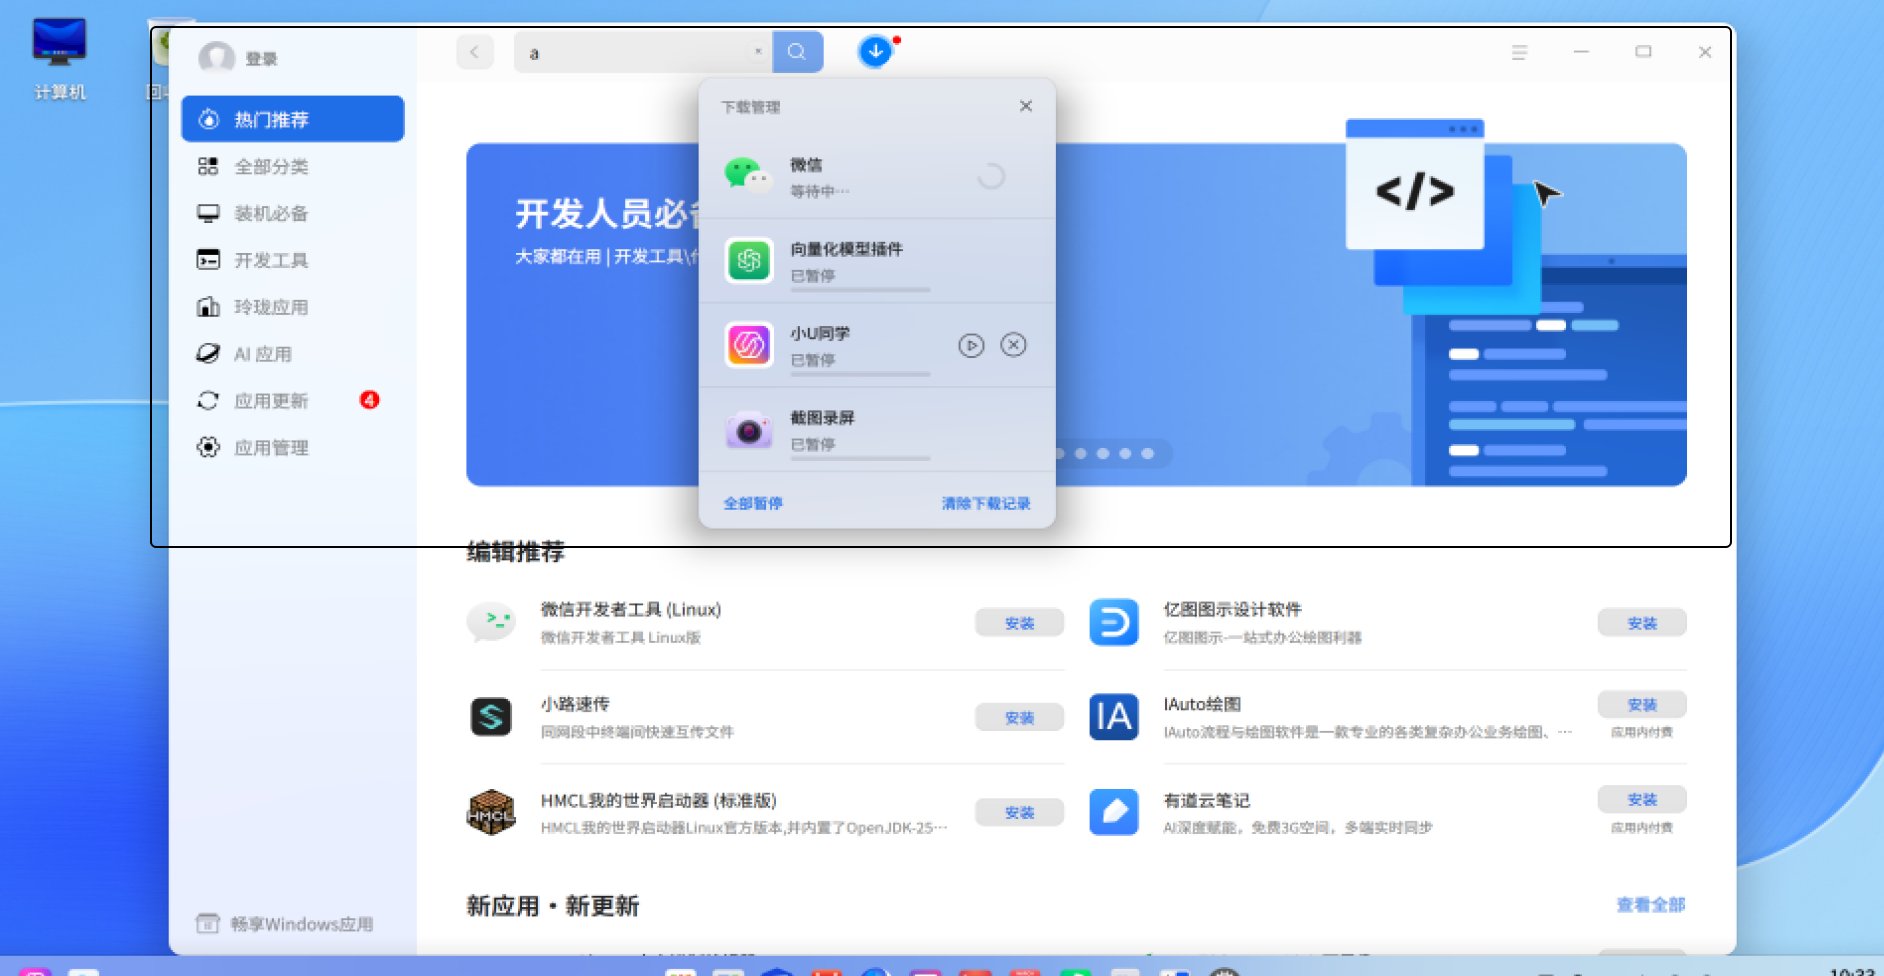1884x976 pixels.
Task: Open the HMCL我的世界启动器 icon
Action: 491,812
